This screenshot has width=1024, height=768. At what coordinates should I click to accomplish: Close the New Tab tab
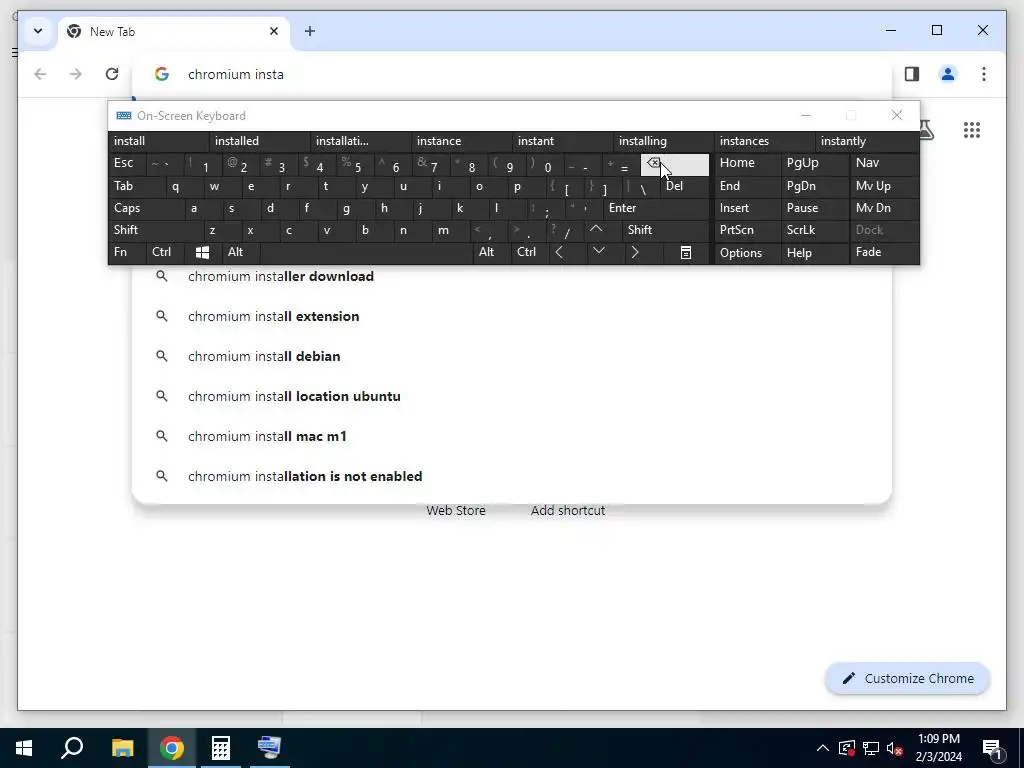point(274,31)
